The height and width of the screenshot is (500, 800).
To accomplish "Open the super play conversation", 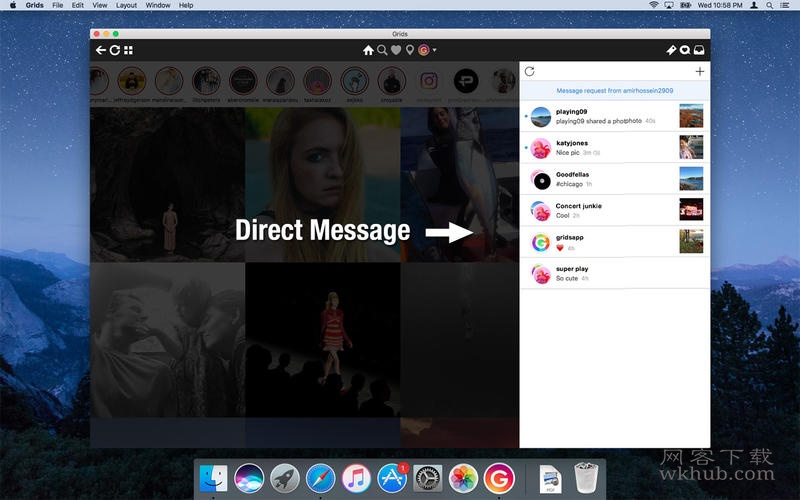I will (x=614, y=273).
